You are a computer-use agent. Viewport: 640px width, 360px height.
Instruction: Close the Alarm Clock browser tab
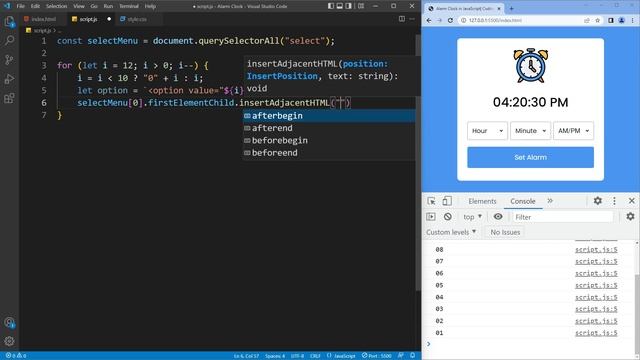[x=499, y=9]
